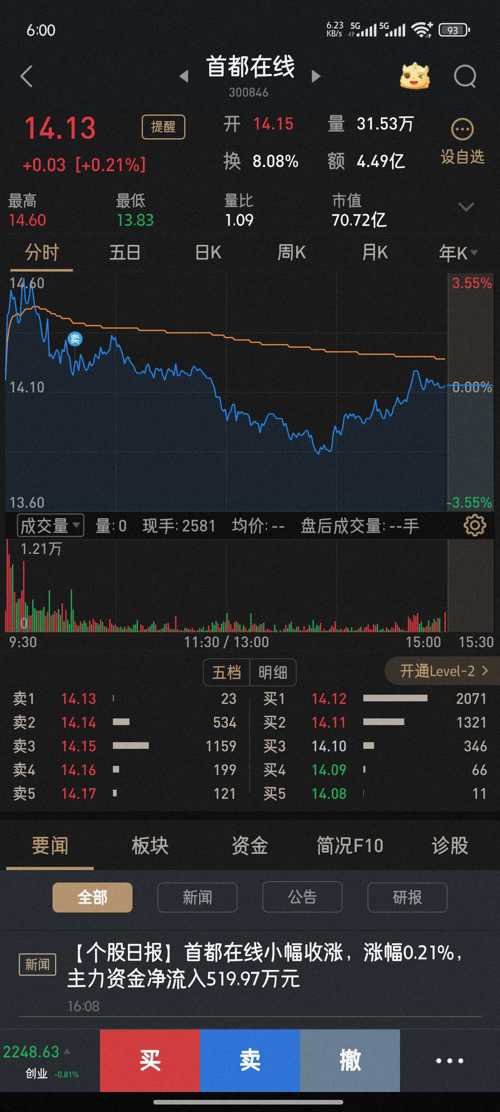The height and width of the screenshot is (1112, 500).
Task: Select 卖5 price 14.17 row
Action: pyautogui.click(x=126, y=794)
